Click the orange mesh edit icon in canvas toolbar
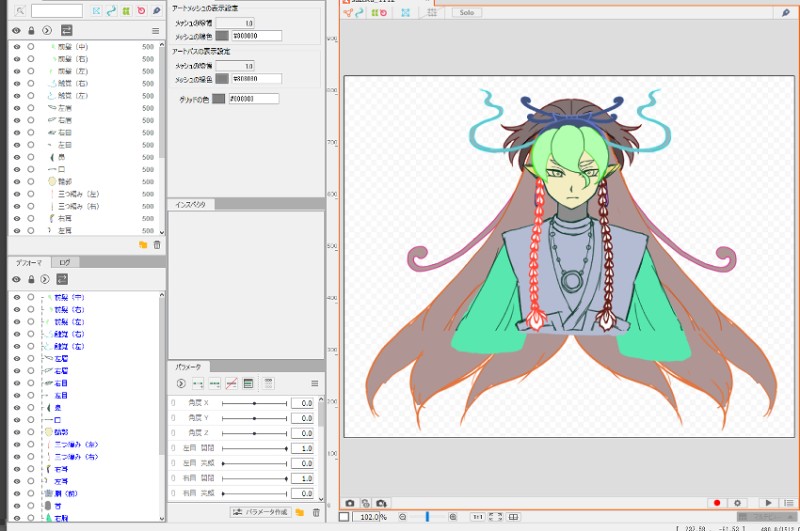This screenshot has width=800, height=531. (348, 13)
